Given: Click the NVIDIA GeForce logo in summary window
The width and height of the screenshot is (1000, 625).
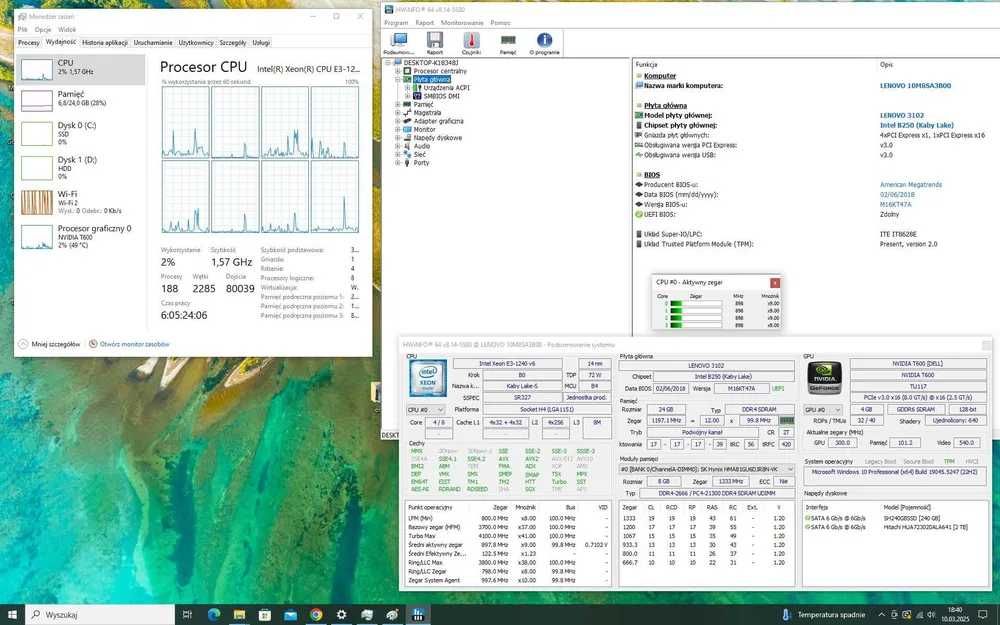Looking at the screenshot, I should coord(824,378).
